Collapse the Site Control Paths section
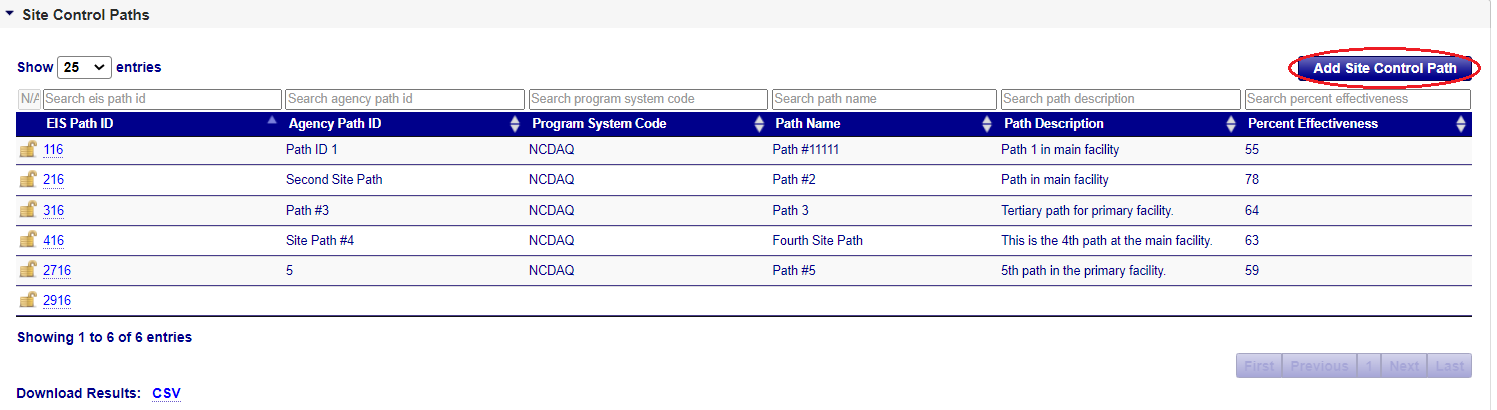Viewport: 1497px width, 410px height. coord(10,15)
